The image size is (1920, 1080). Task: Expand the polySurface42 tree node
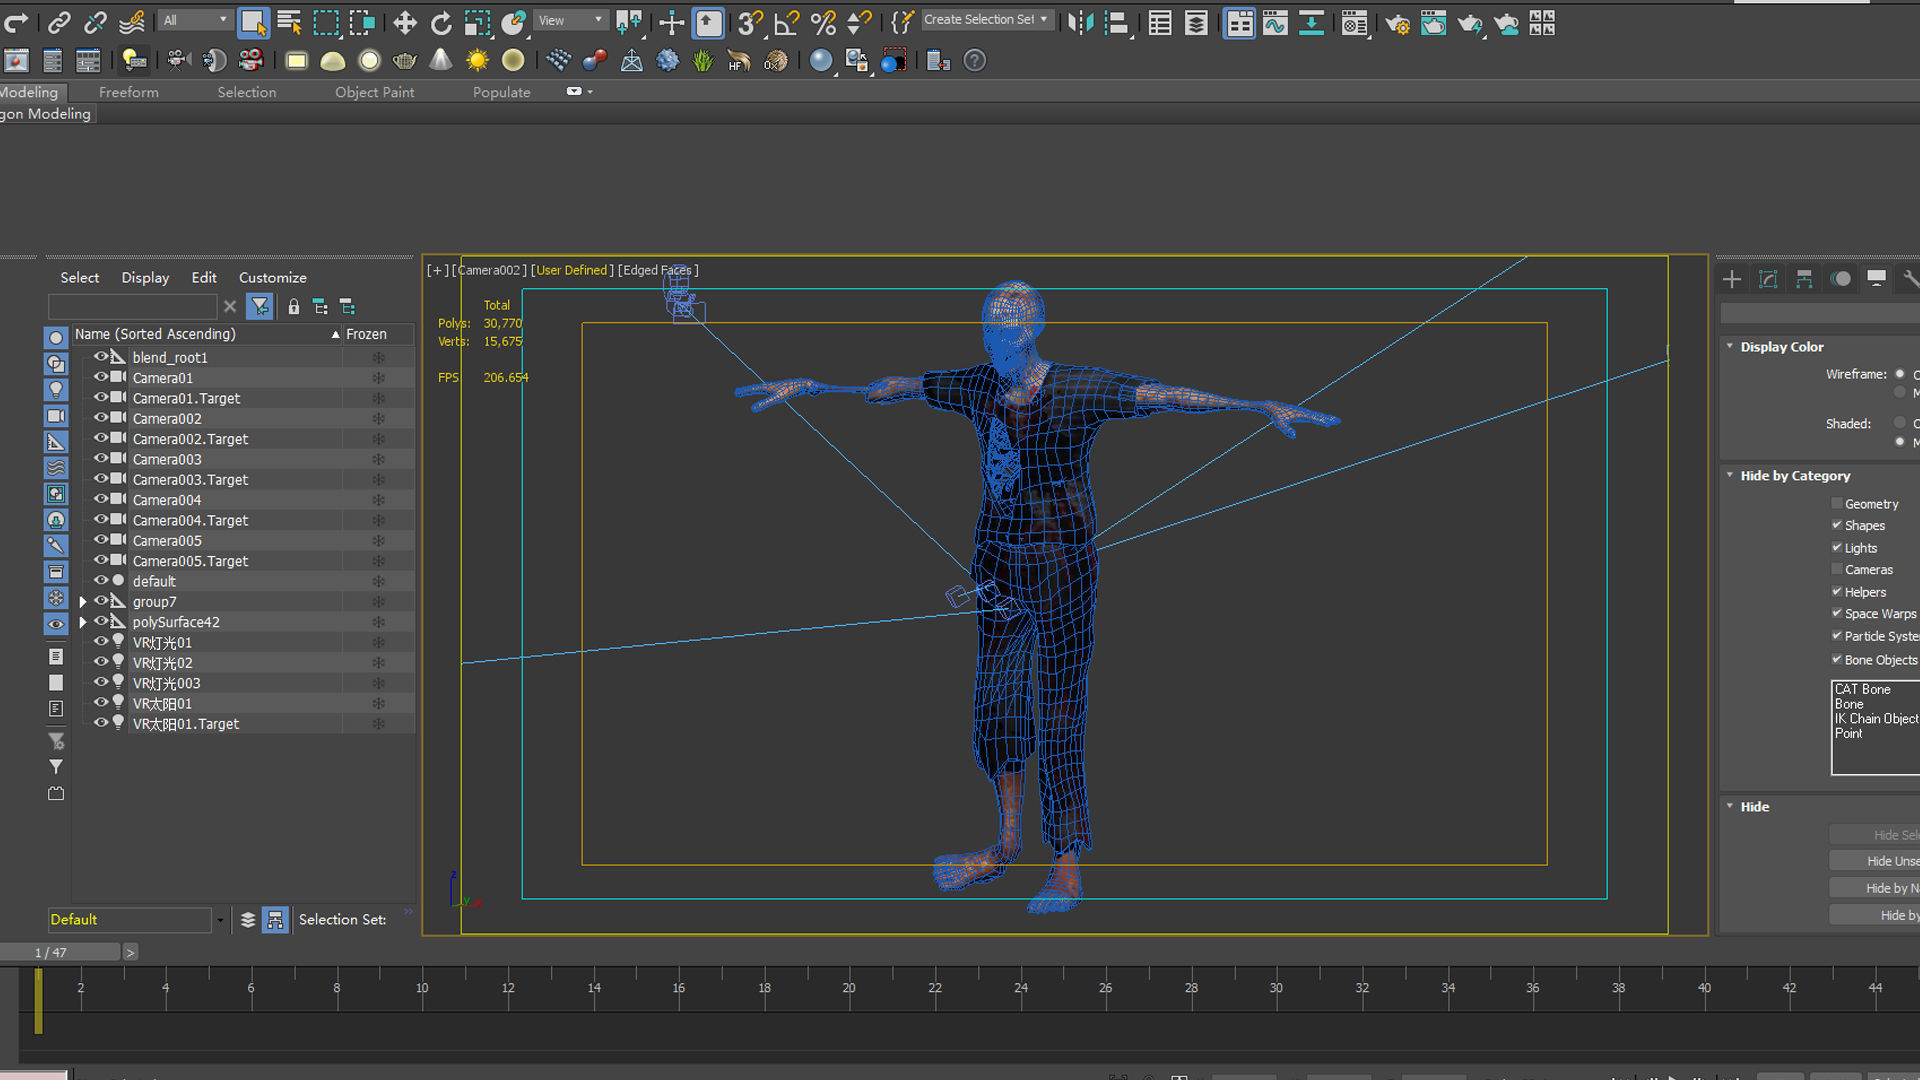pyautogui.click(x=83, y=622)
